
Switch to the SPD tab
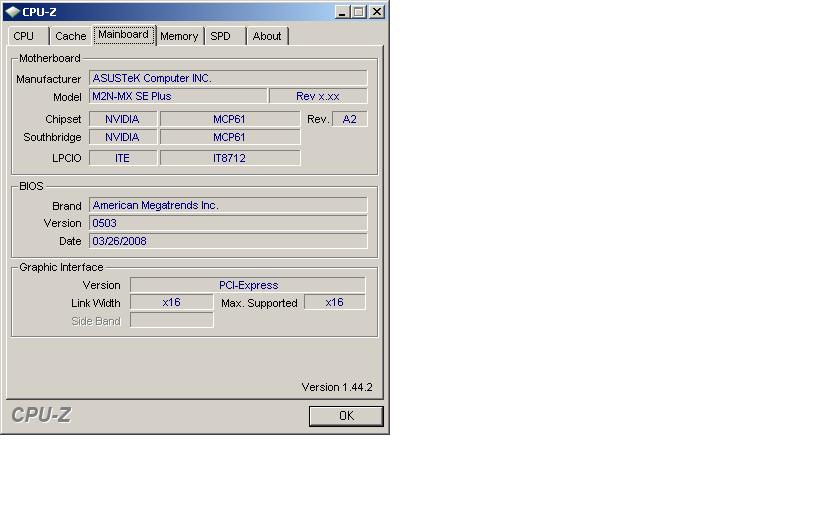[224, 36]
